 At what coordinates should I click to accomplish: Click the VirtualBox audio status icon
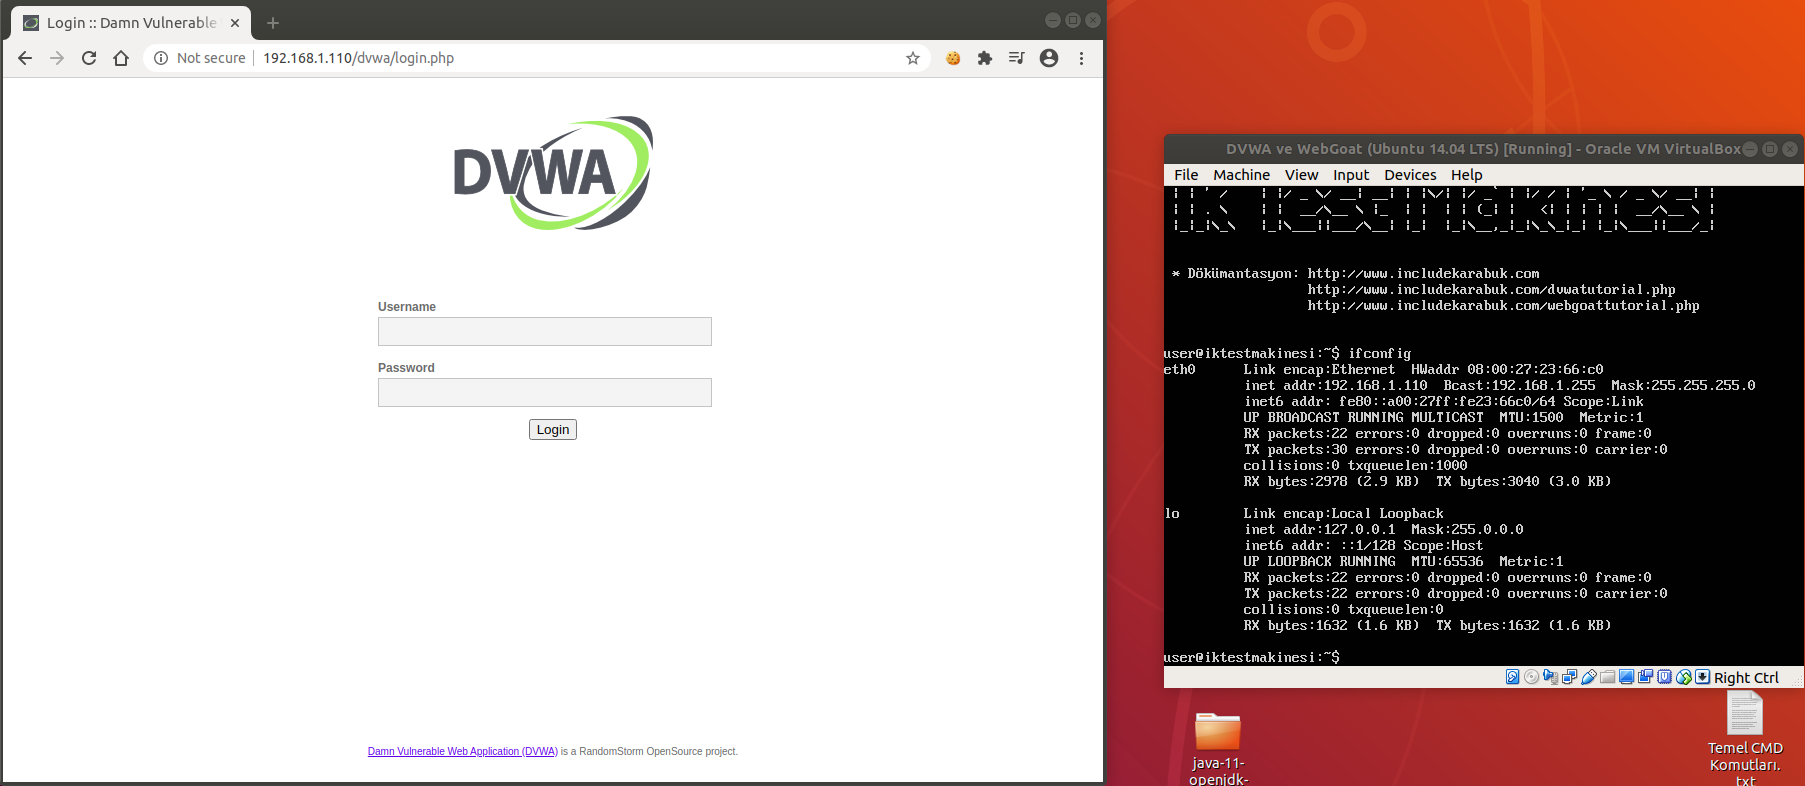(1550, 677)
